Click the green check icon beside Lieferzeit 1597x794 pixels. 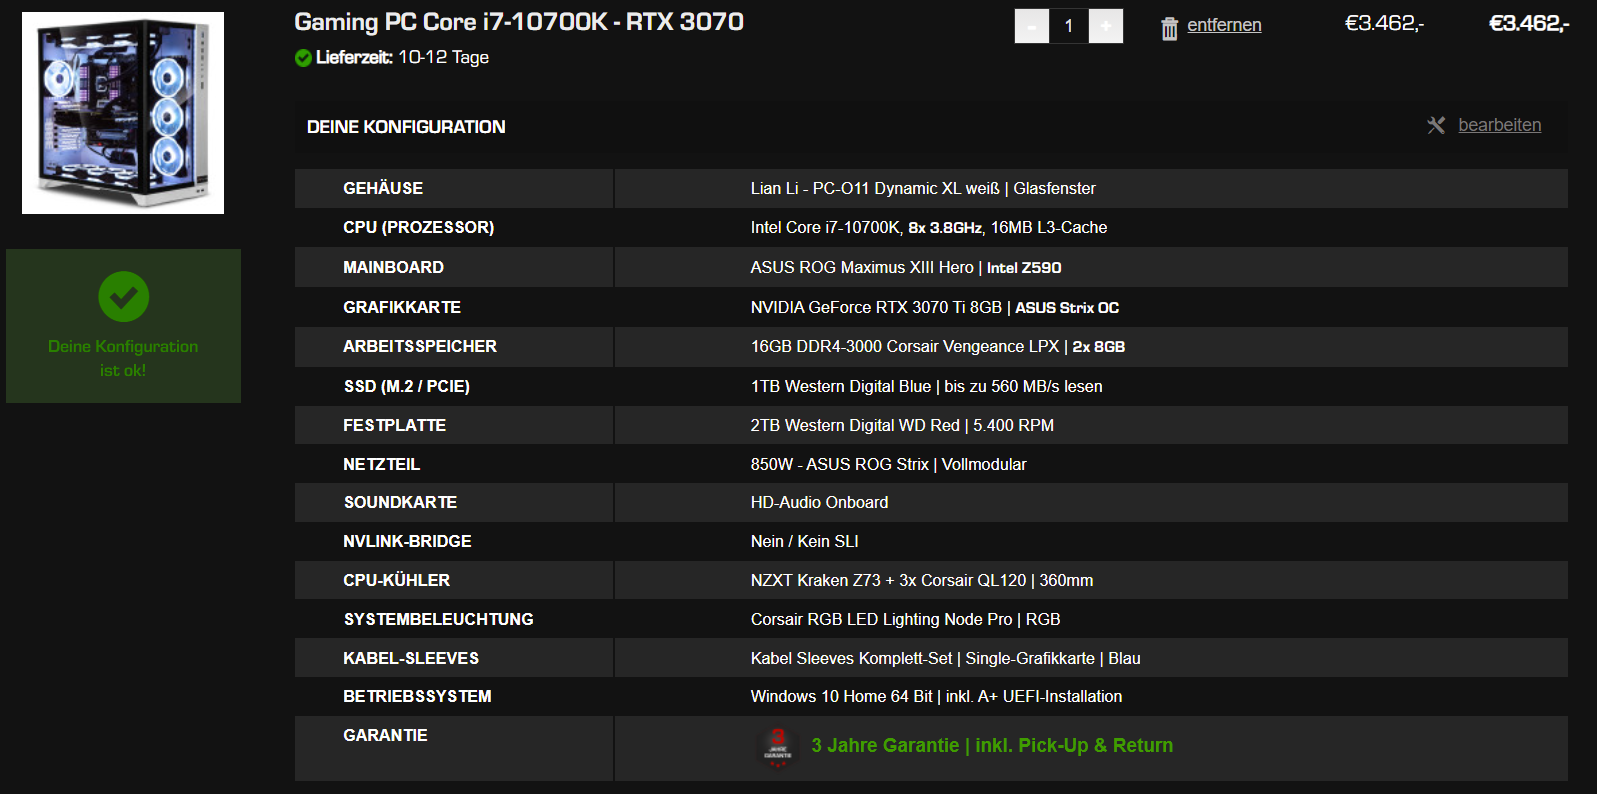click(x=303, y=58)
